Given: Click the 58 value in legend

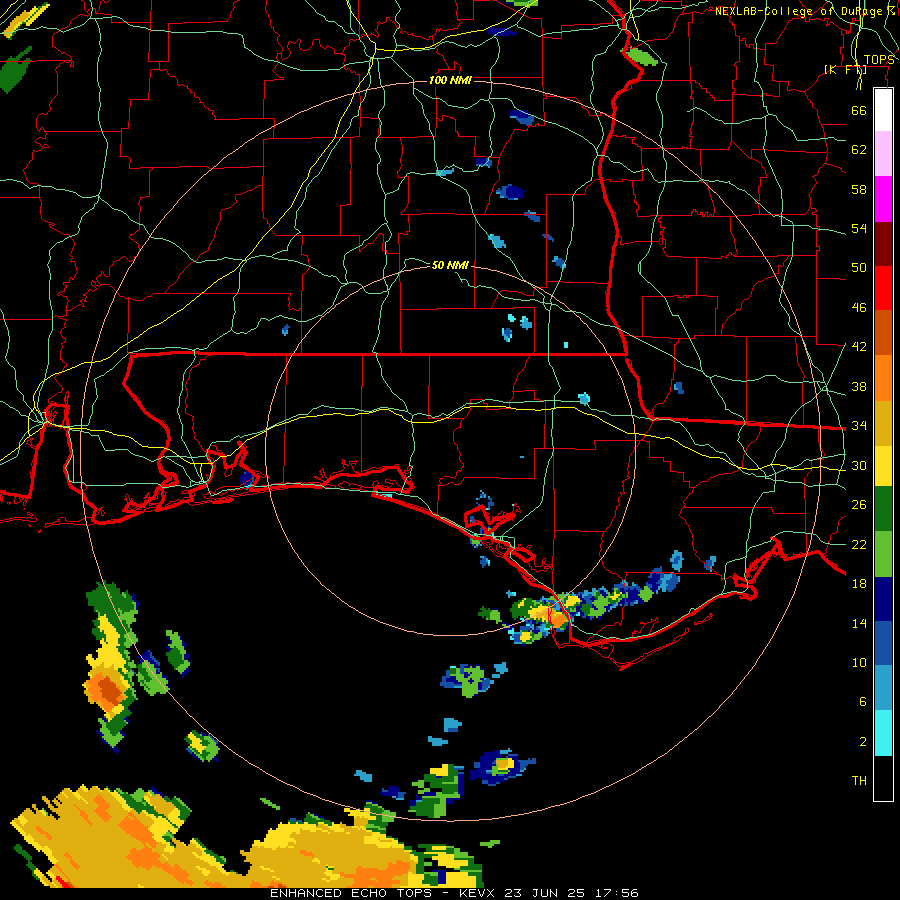Looking at the screenshot, I should point(859,189).
